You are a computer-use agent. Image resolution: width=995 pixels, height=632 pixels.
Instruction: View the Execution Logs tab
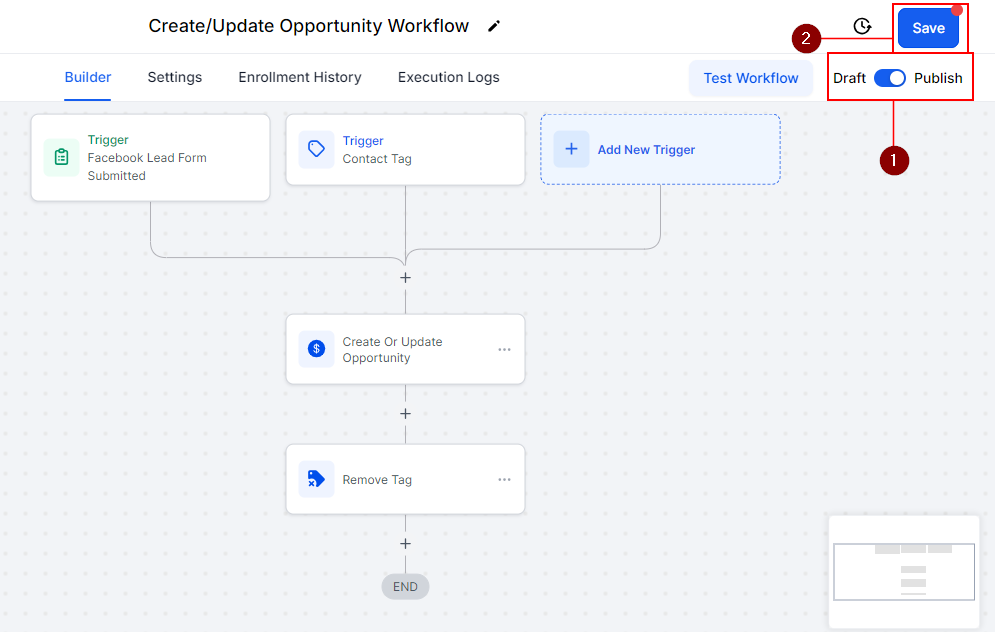tap(448, 77)
